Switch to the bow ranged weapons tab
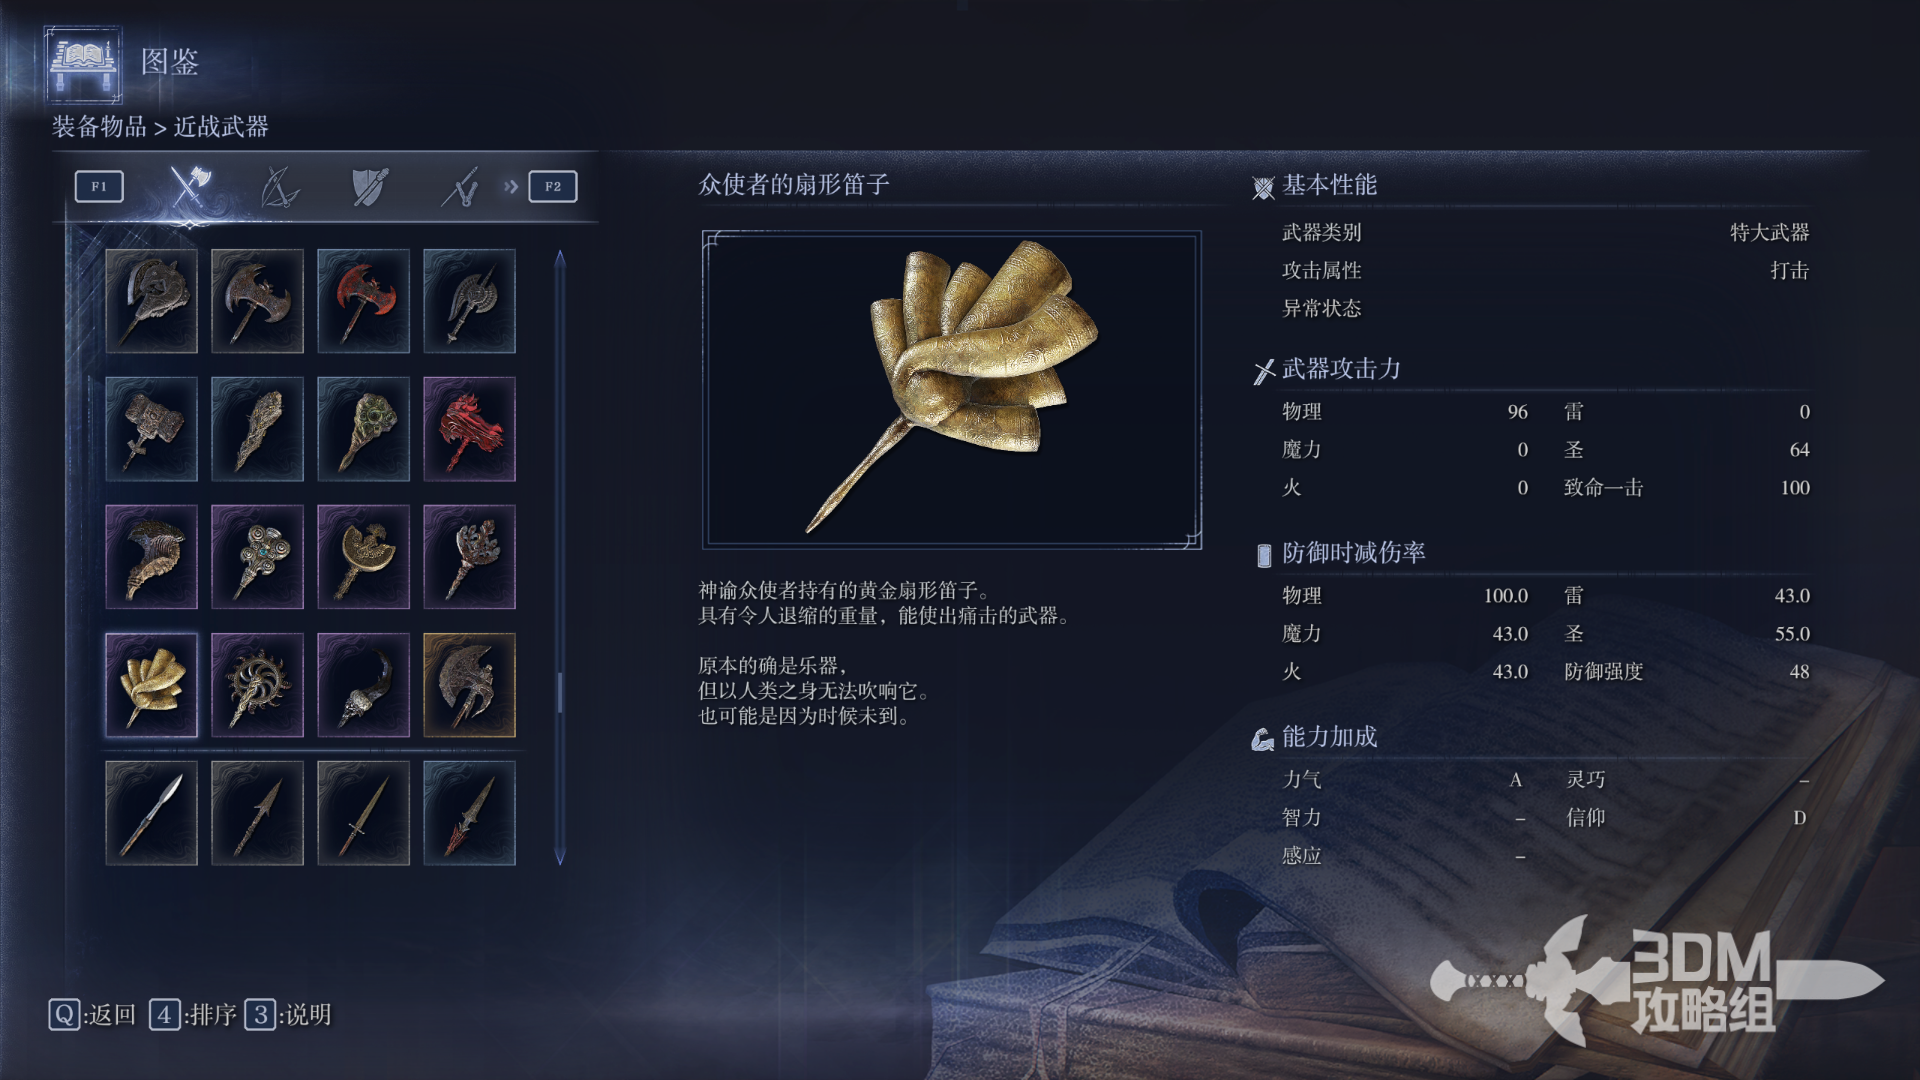The width and height of the screenshot is (1920, 1080). pyautogui.click(x=279, y=186)
